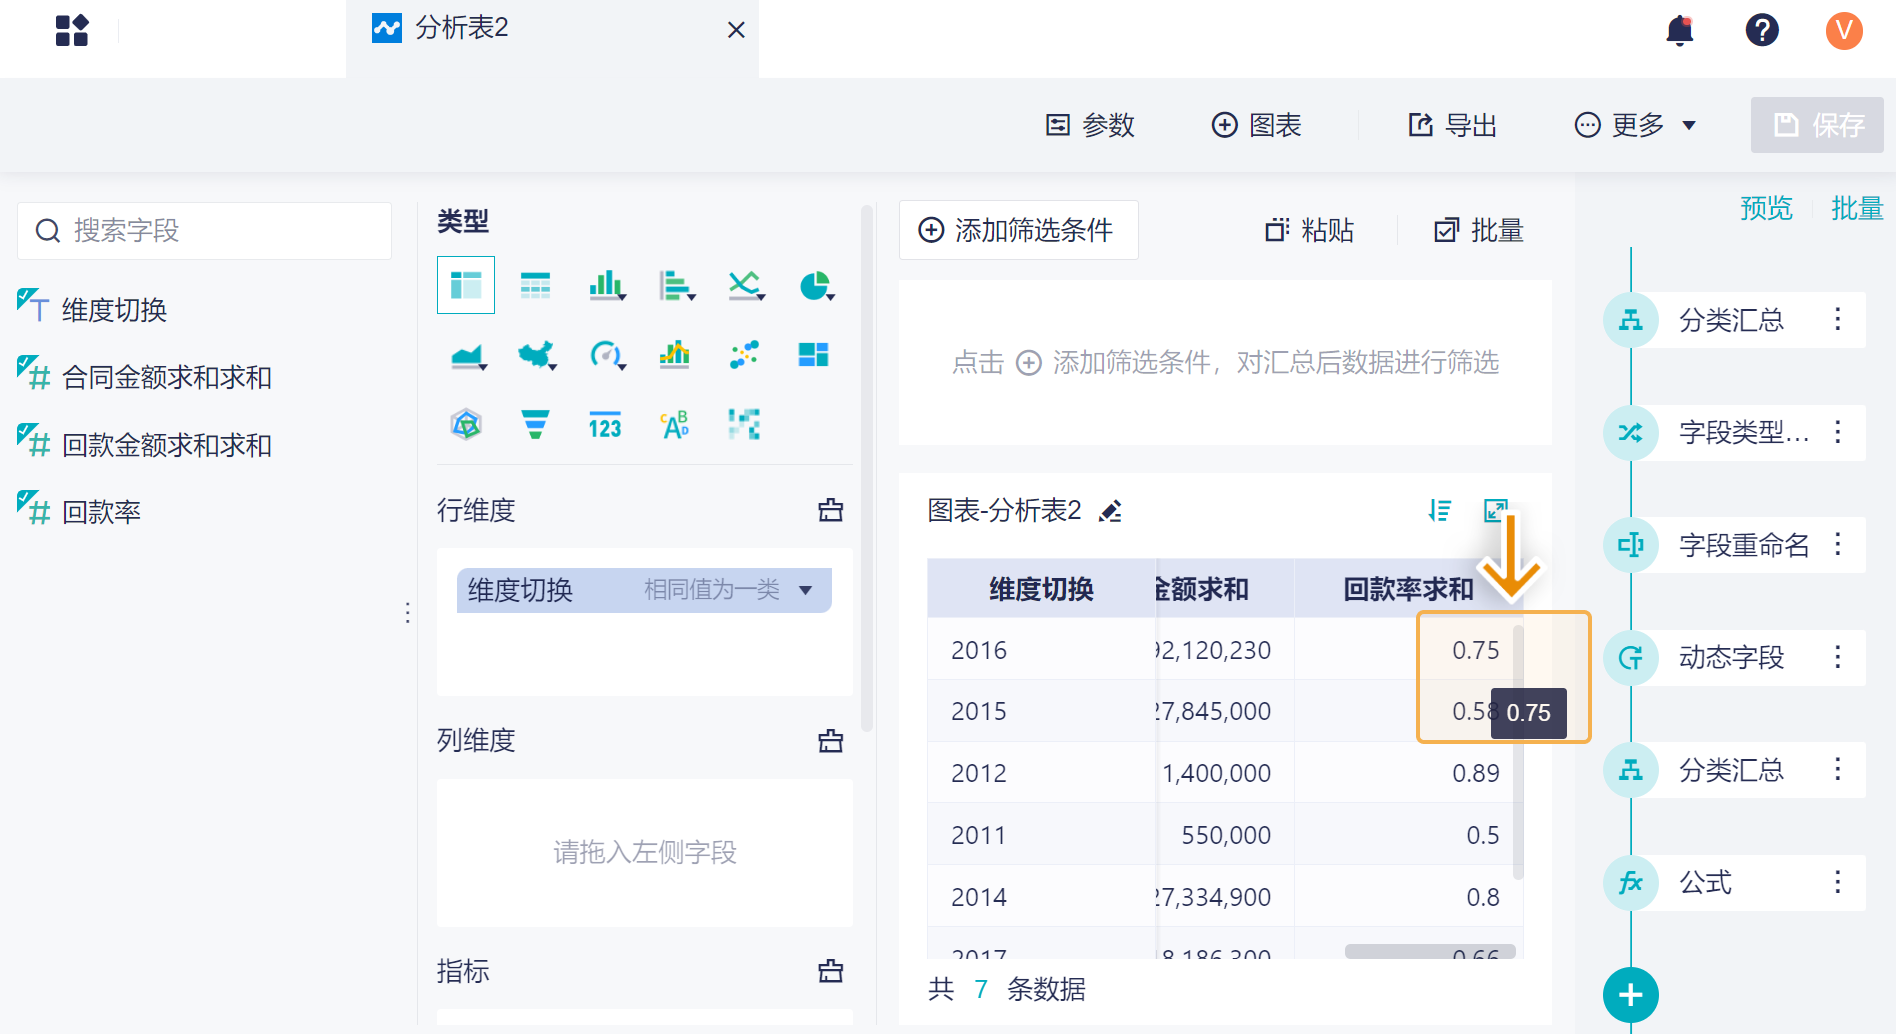This screenshot has height=1034, width=1896.
Task: Click the panel resize handle dots
Action: point(408,613)
